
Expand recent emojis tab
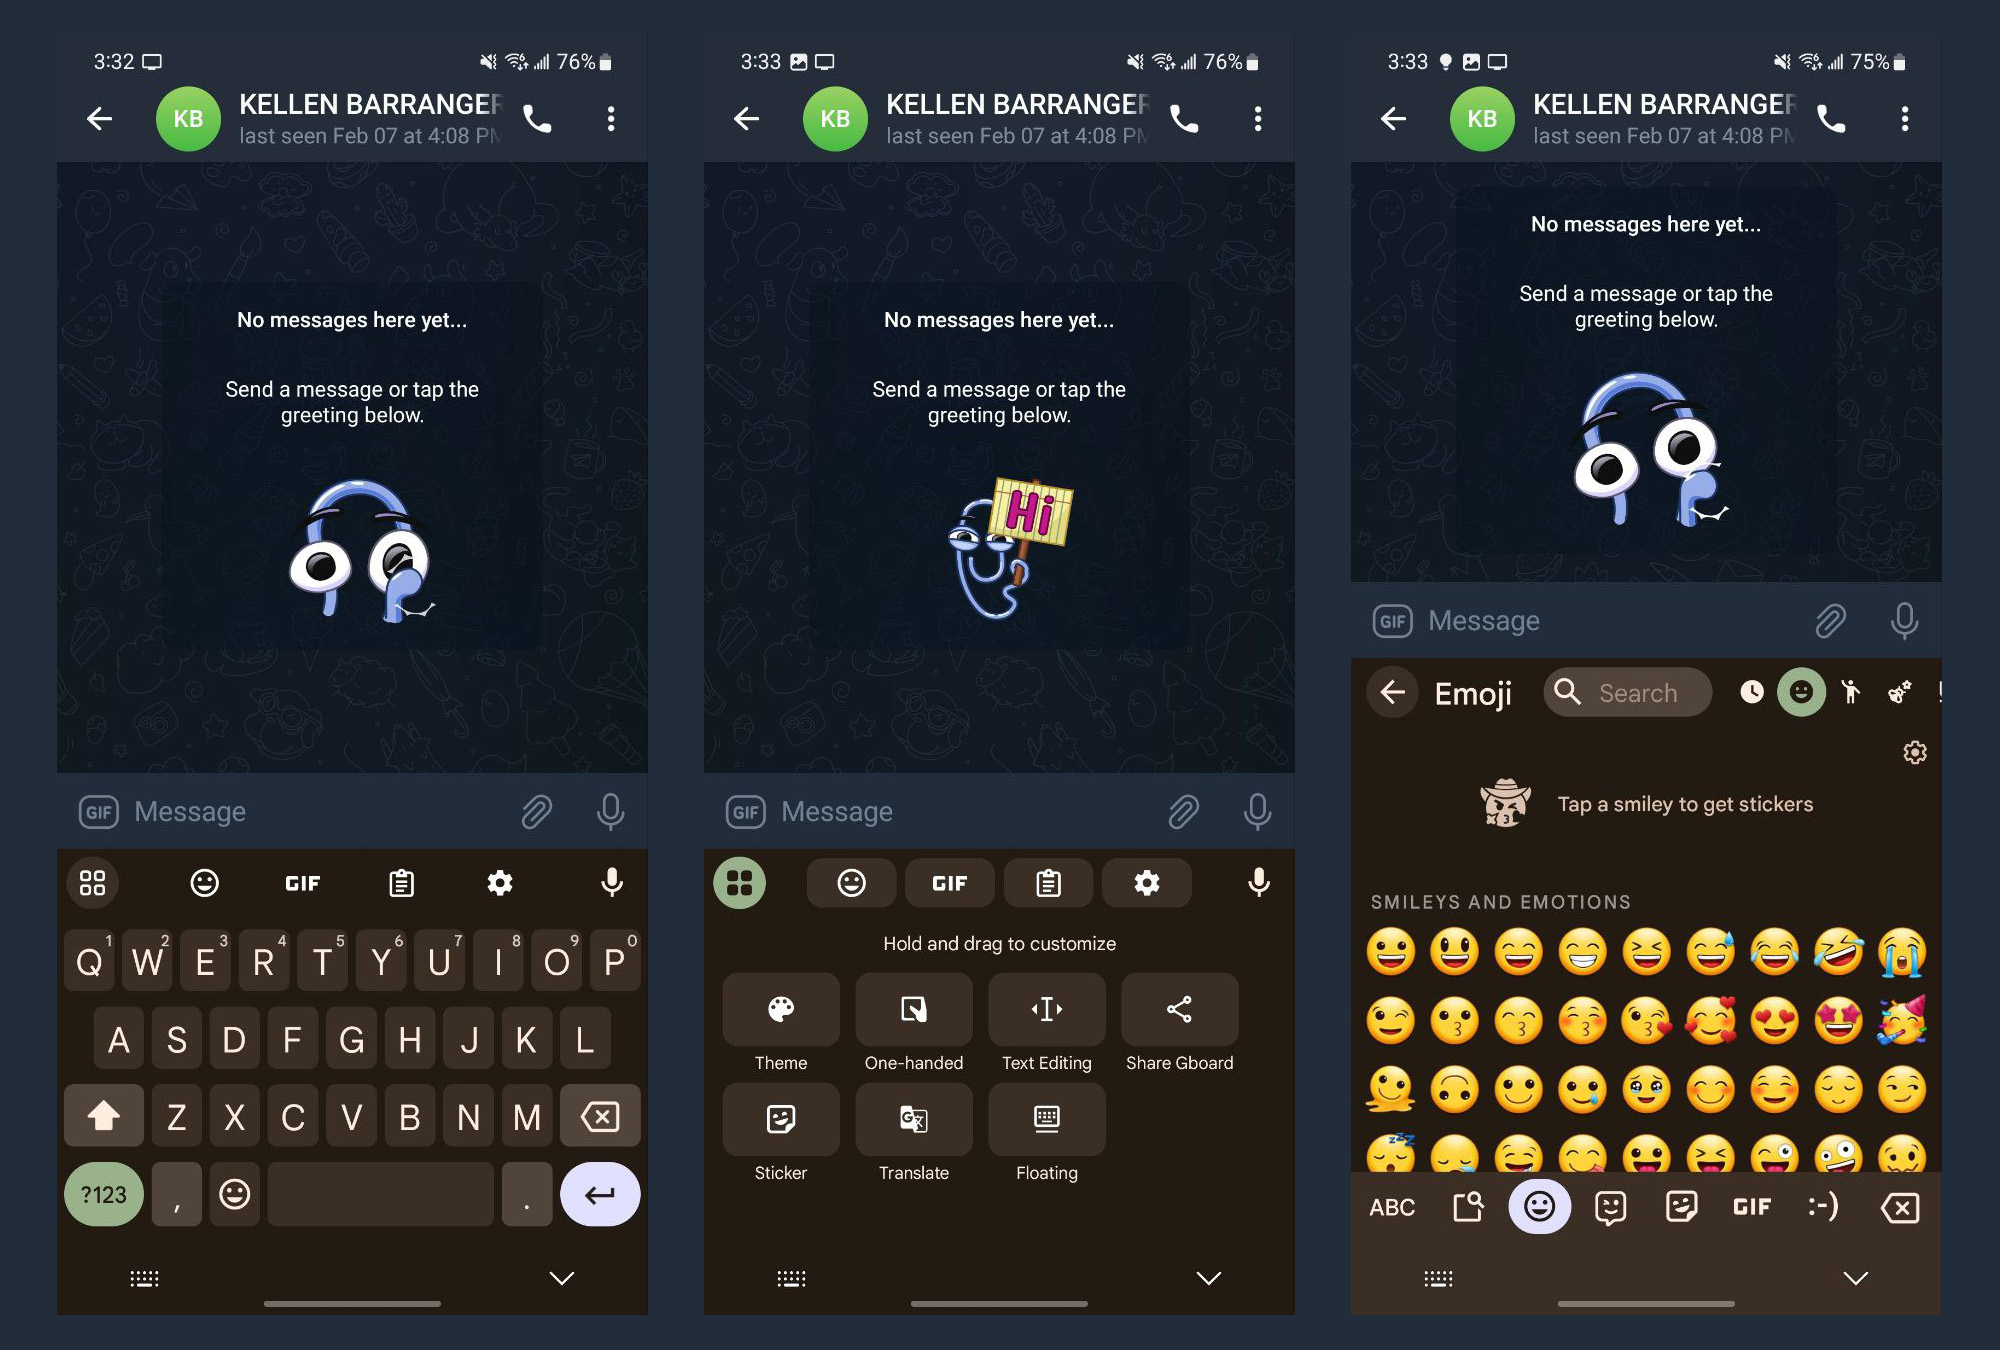tap(1752, 692)
